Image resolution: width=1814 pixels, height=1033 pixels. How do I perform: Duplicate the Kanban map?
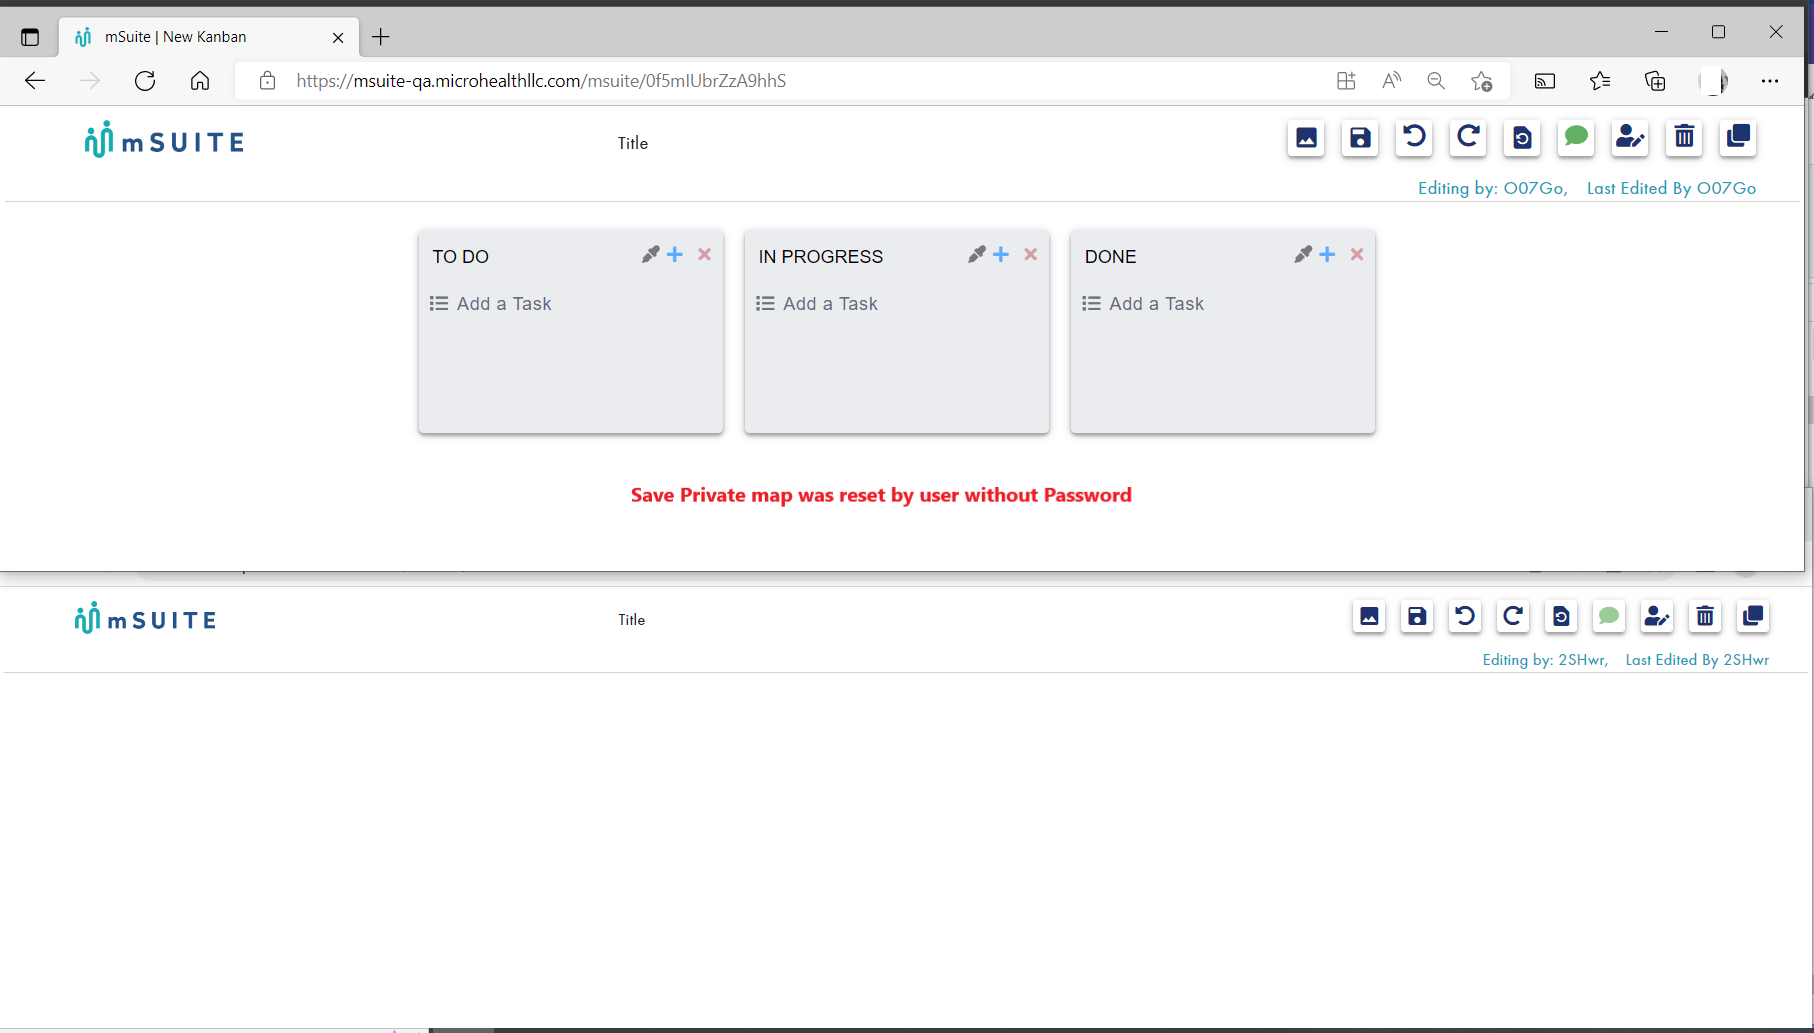point(1737,138)
